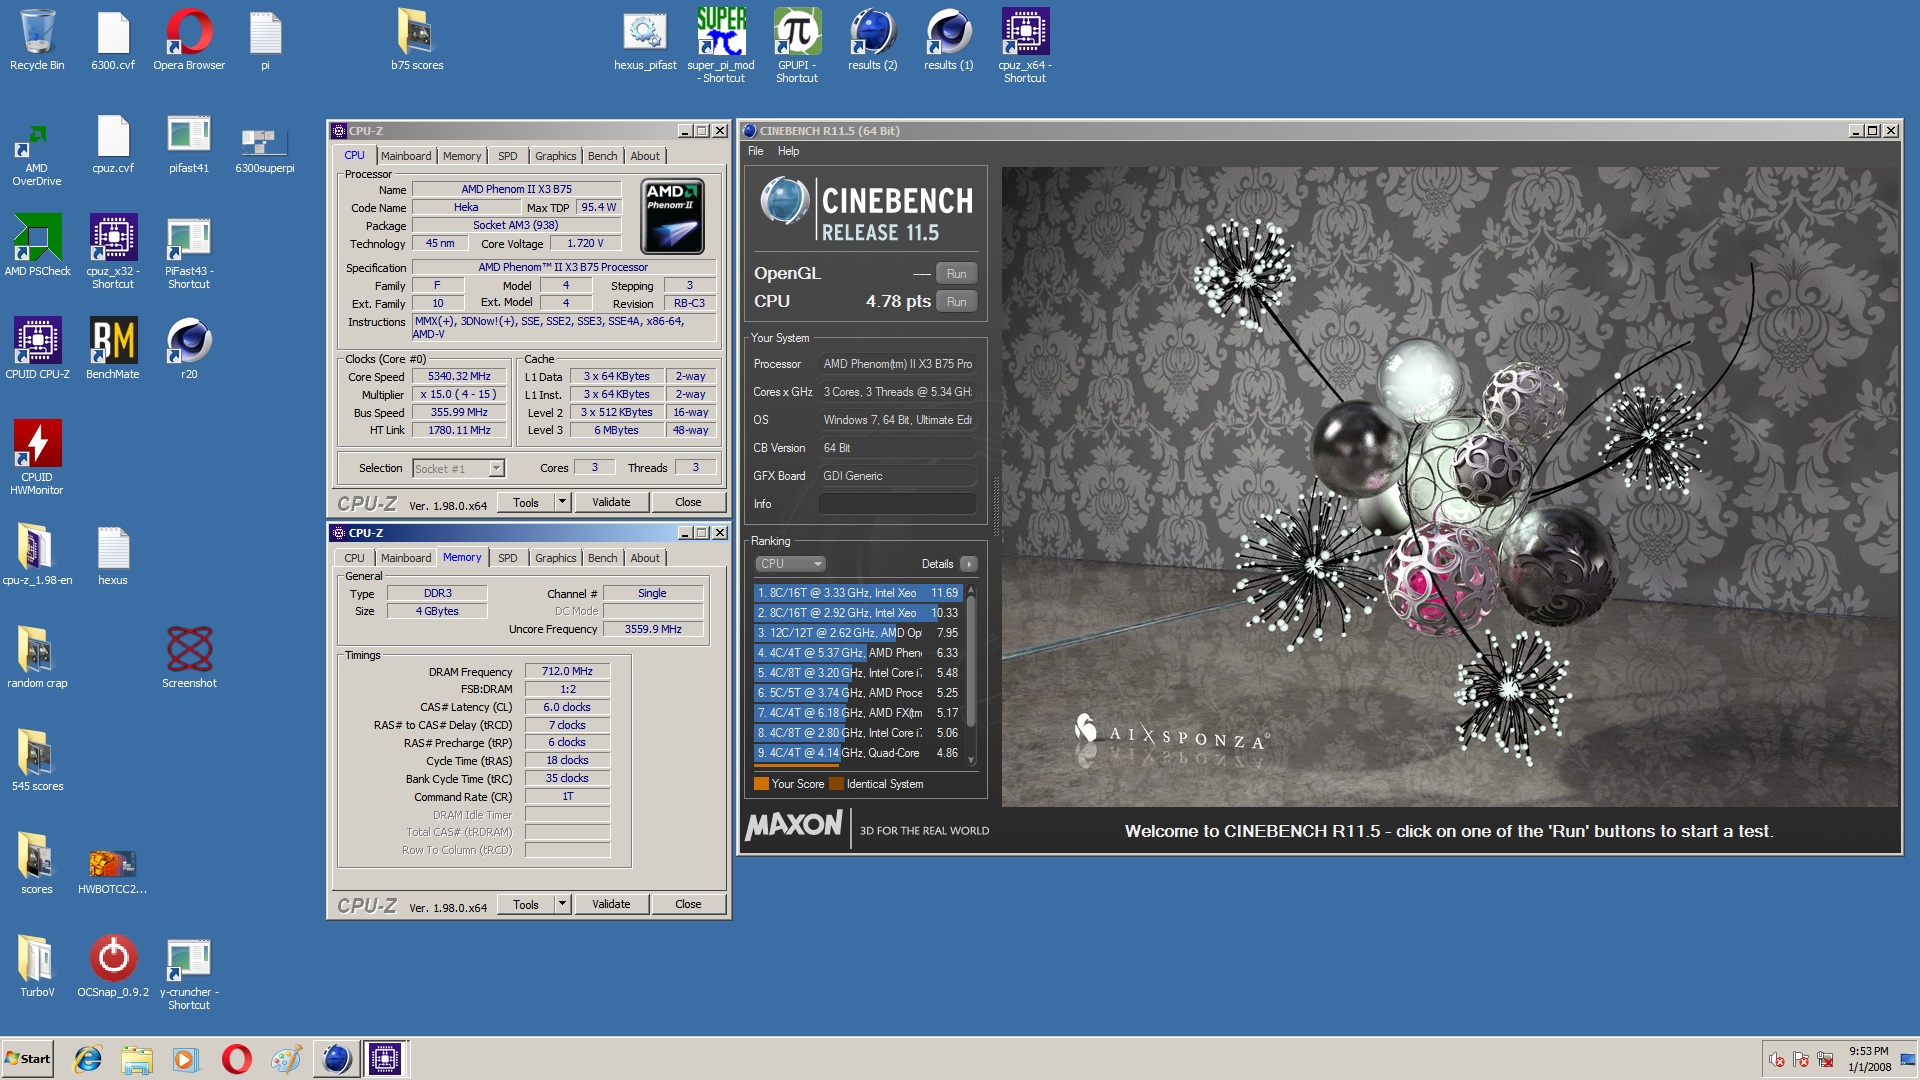The width and height of the screenshot is (1920, 1080).
Task: Expand Tools dropdown arrow in top CPU-Z
Action: pos(562,502)
